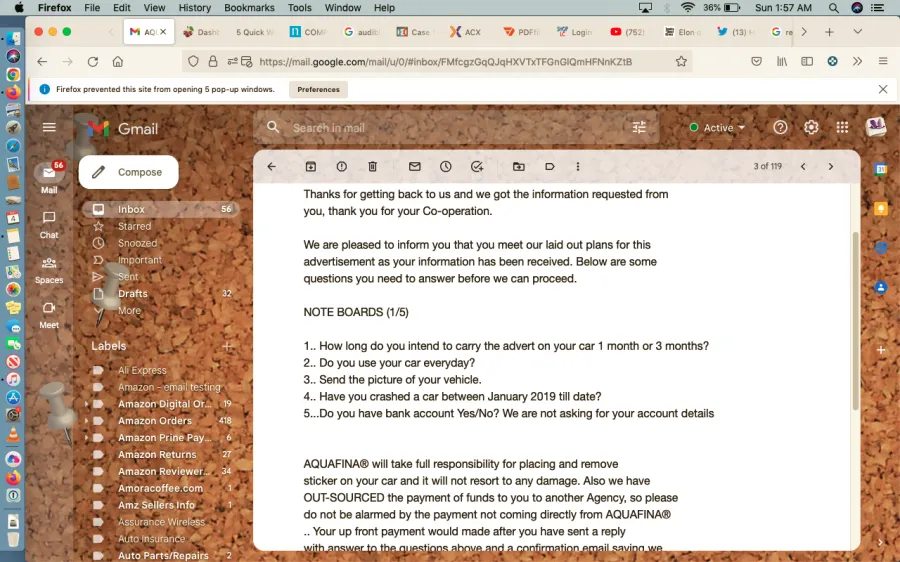This screenshot has width=900, height=562.
Task: Open the Spaces section
Action: [49, 270]
